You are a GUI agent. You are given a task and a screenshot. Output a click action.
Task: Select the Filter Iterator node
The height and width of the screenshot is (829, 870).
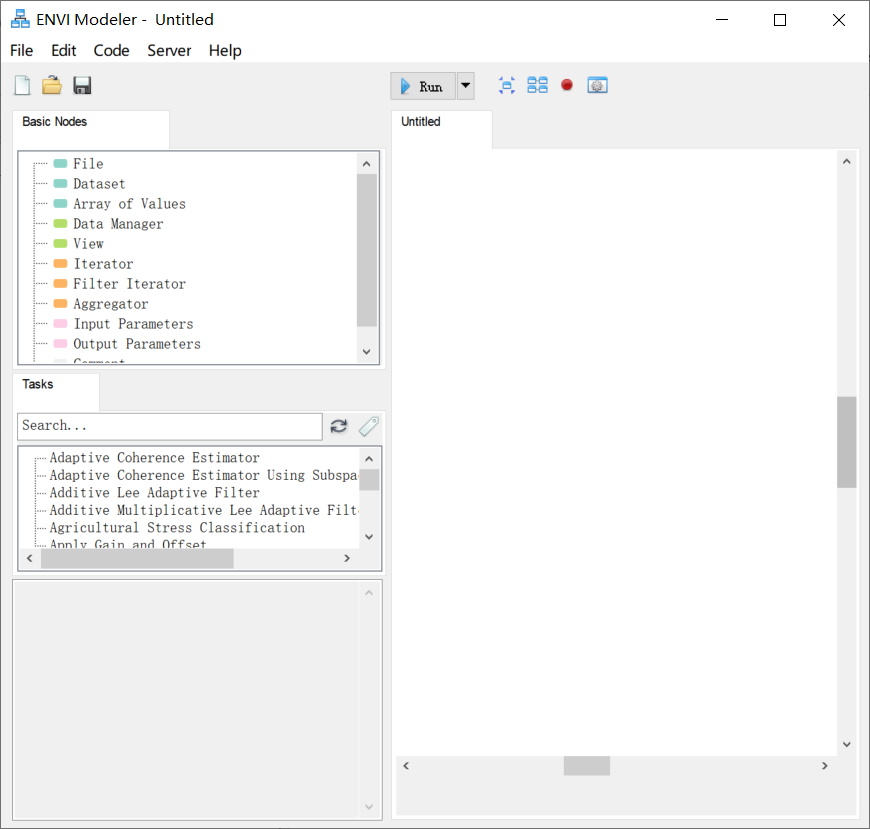[x=129, y=284]
